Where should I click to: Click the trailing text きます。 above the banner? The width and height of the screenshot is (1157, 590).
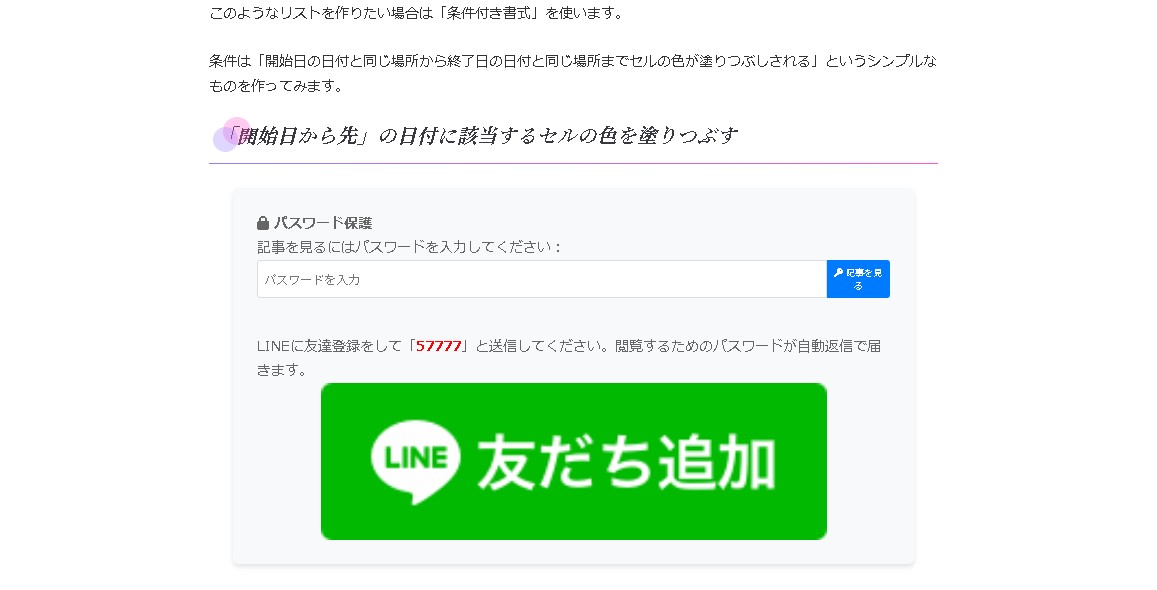282,369
